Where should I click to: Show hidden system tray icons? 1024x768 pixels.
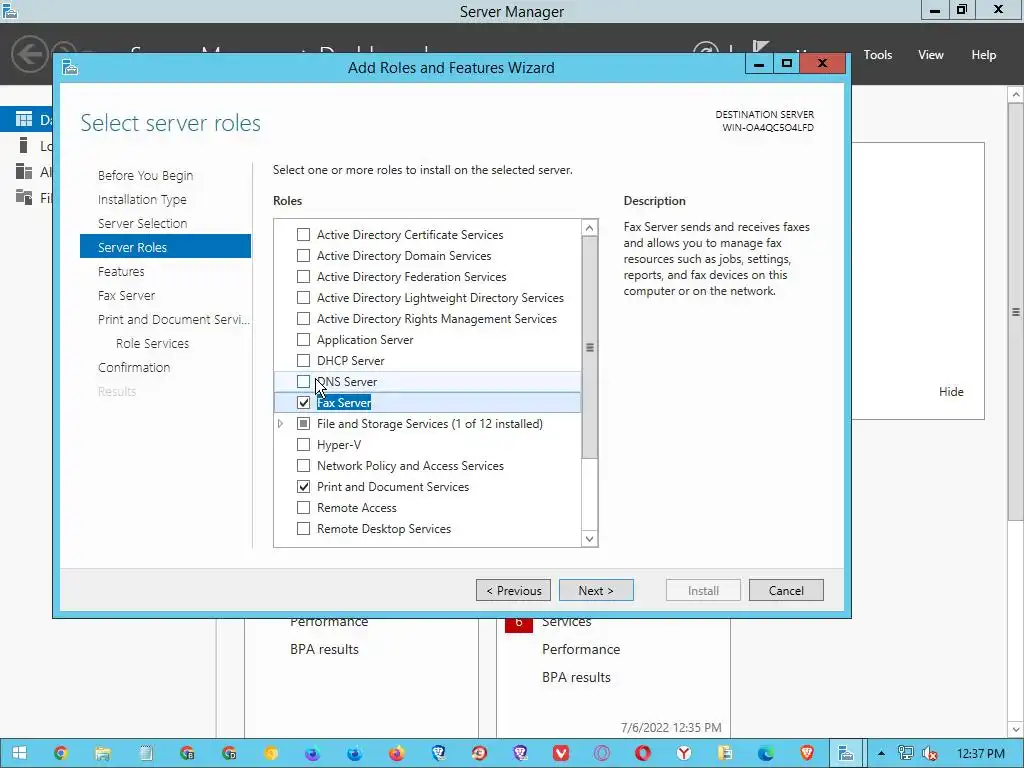tap(881, 753)
